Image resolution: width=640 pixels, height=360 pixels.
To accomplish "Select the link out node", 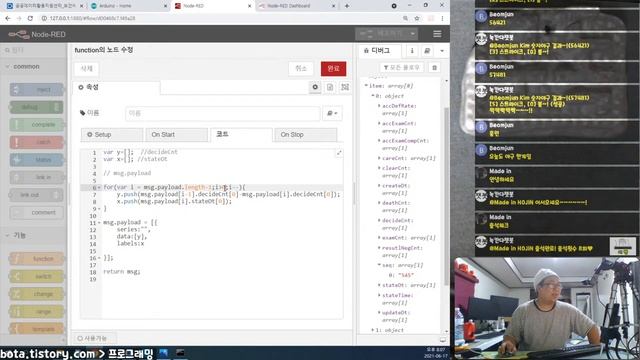I will coord(37,195).
